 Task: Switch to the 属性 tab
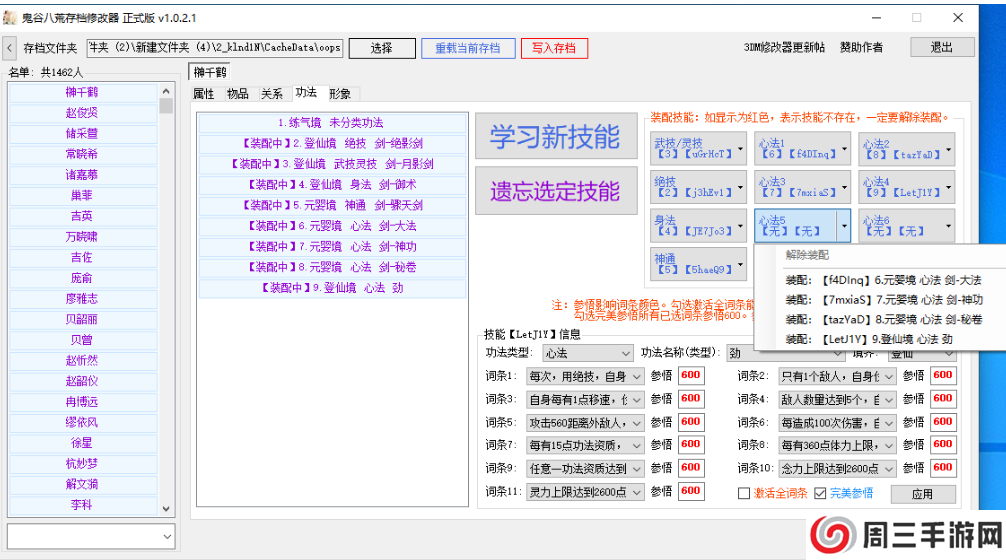[x=203, y=94]
